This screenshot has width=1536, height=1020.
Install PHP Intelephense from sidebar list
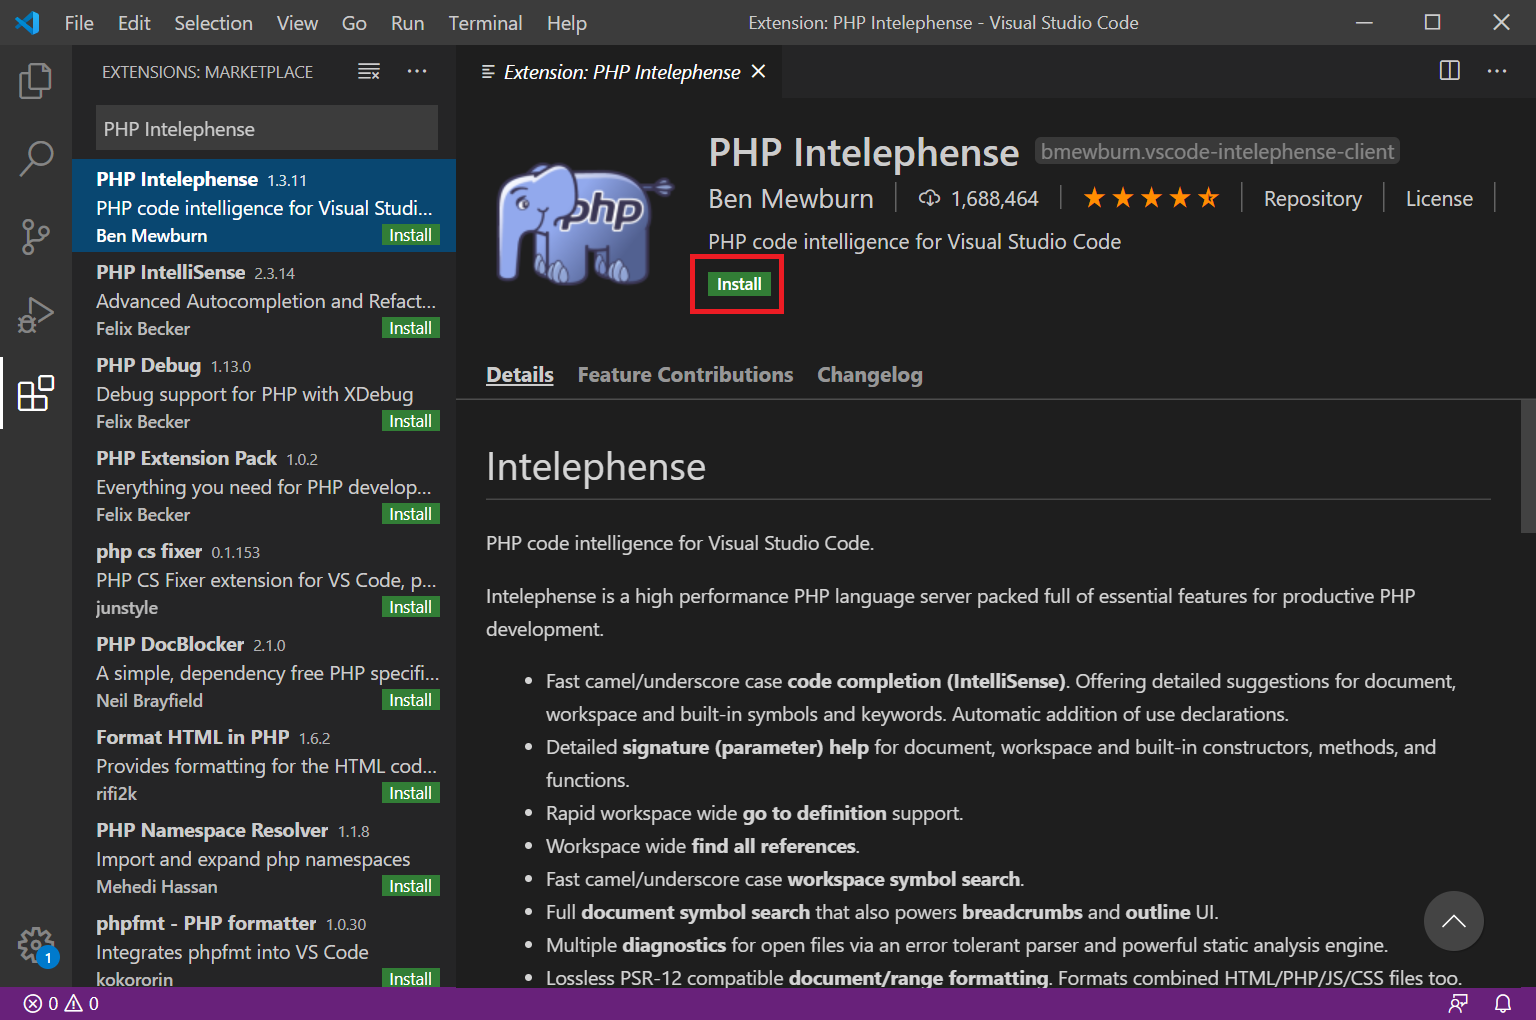[410, 235]
